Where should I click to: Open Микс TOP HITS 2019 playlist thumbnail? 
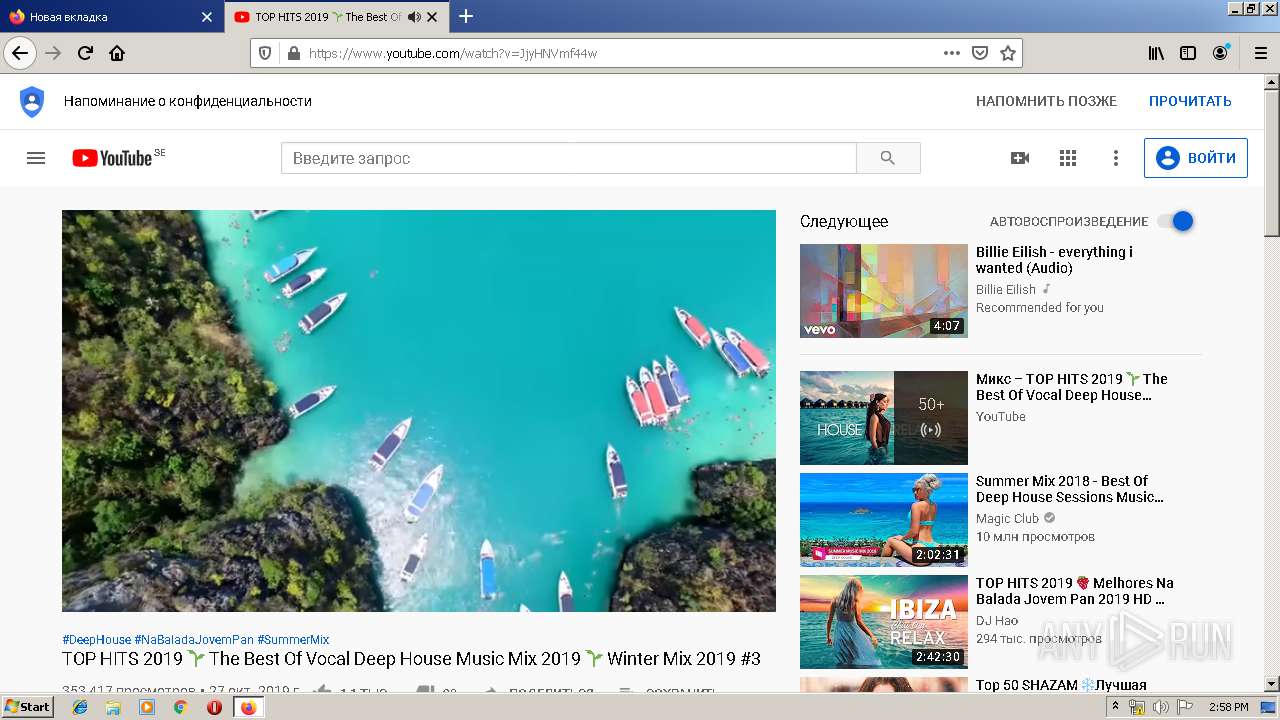(884, 418)
